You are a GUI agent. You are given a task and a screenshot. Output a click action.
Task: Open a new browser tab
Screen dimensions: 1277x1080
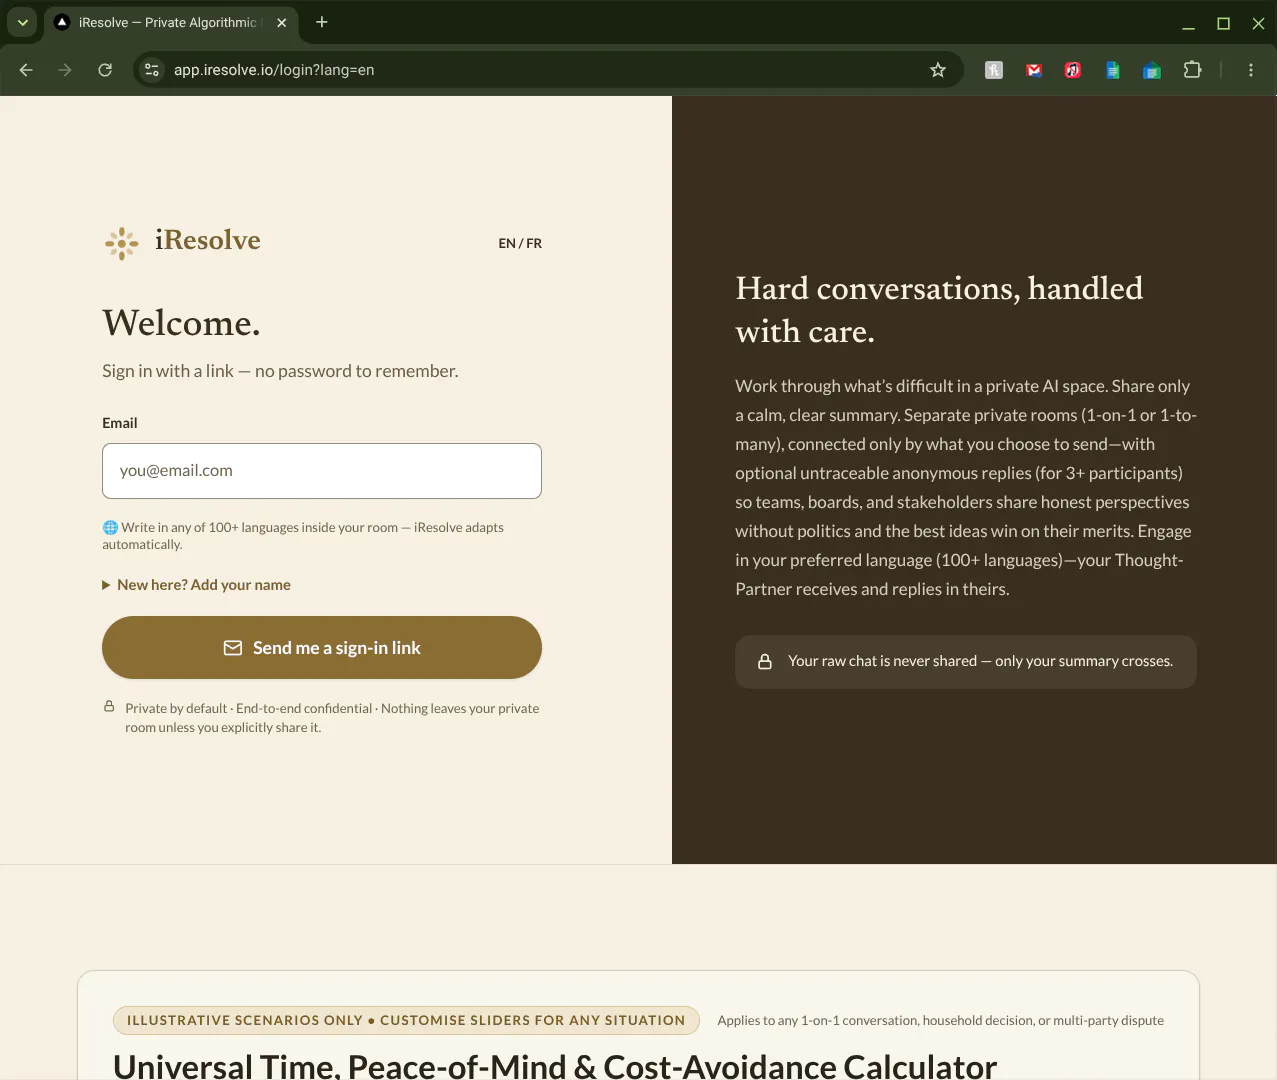tap(322, 22)
